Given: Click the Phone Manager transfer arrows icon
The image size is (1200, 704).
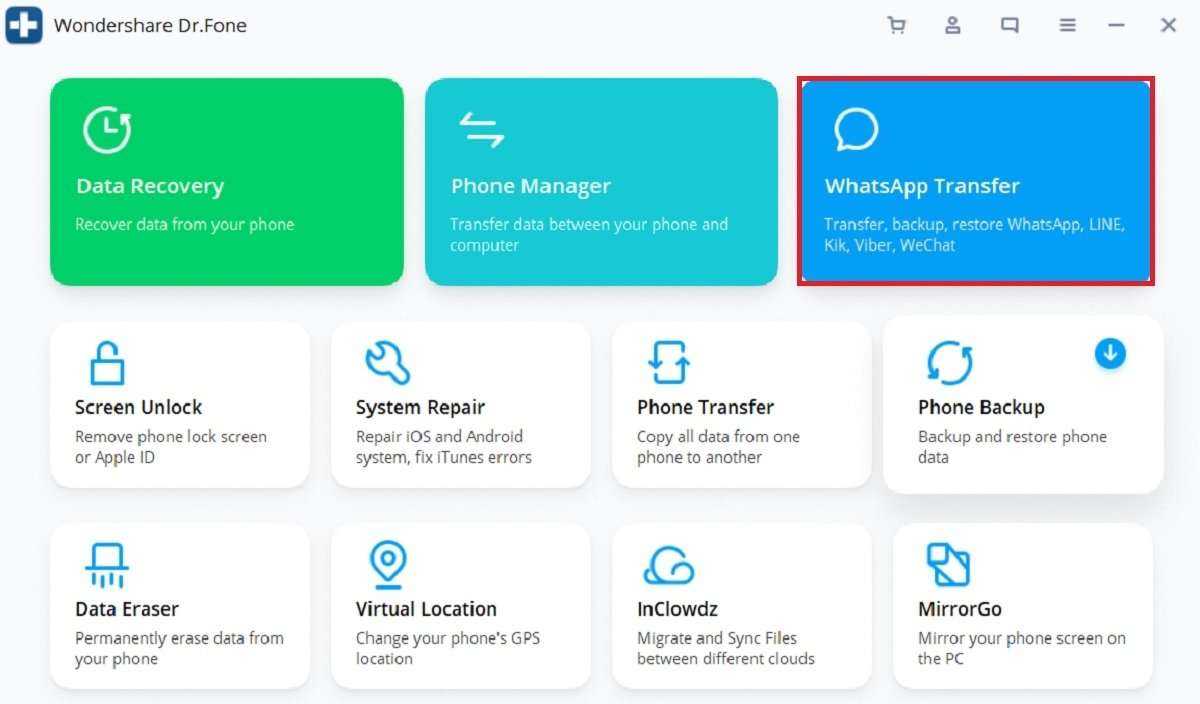Looking at the screenshot, I should [x=481, y=129].
